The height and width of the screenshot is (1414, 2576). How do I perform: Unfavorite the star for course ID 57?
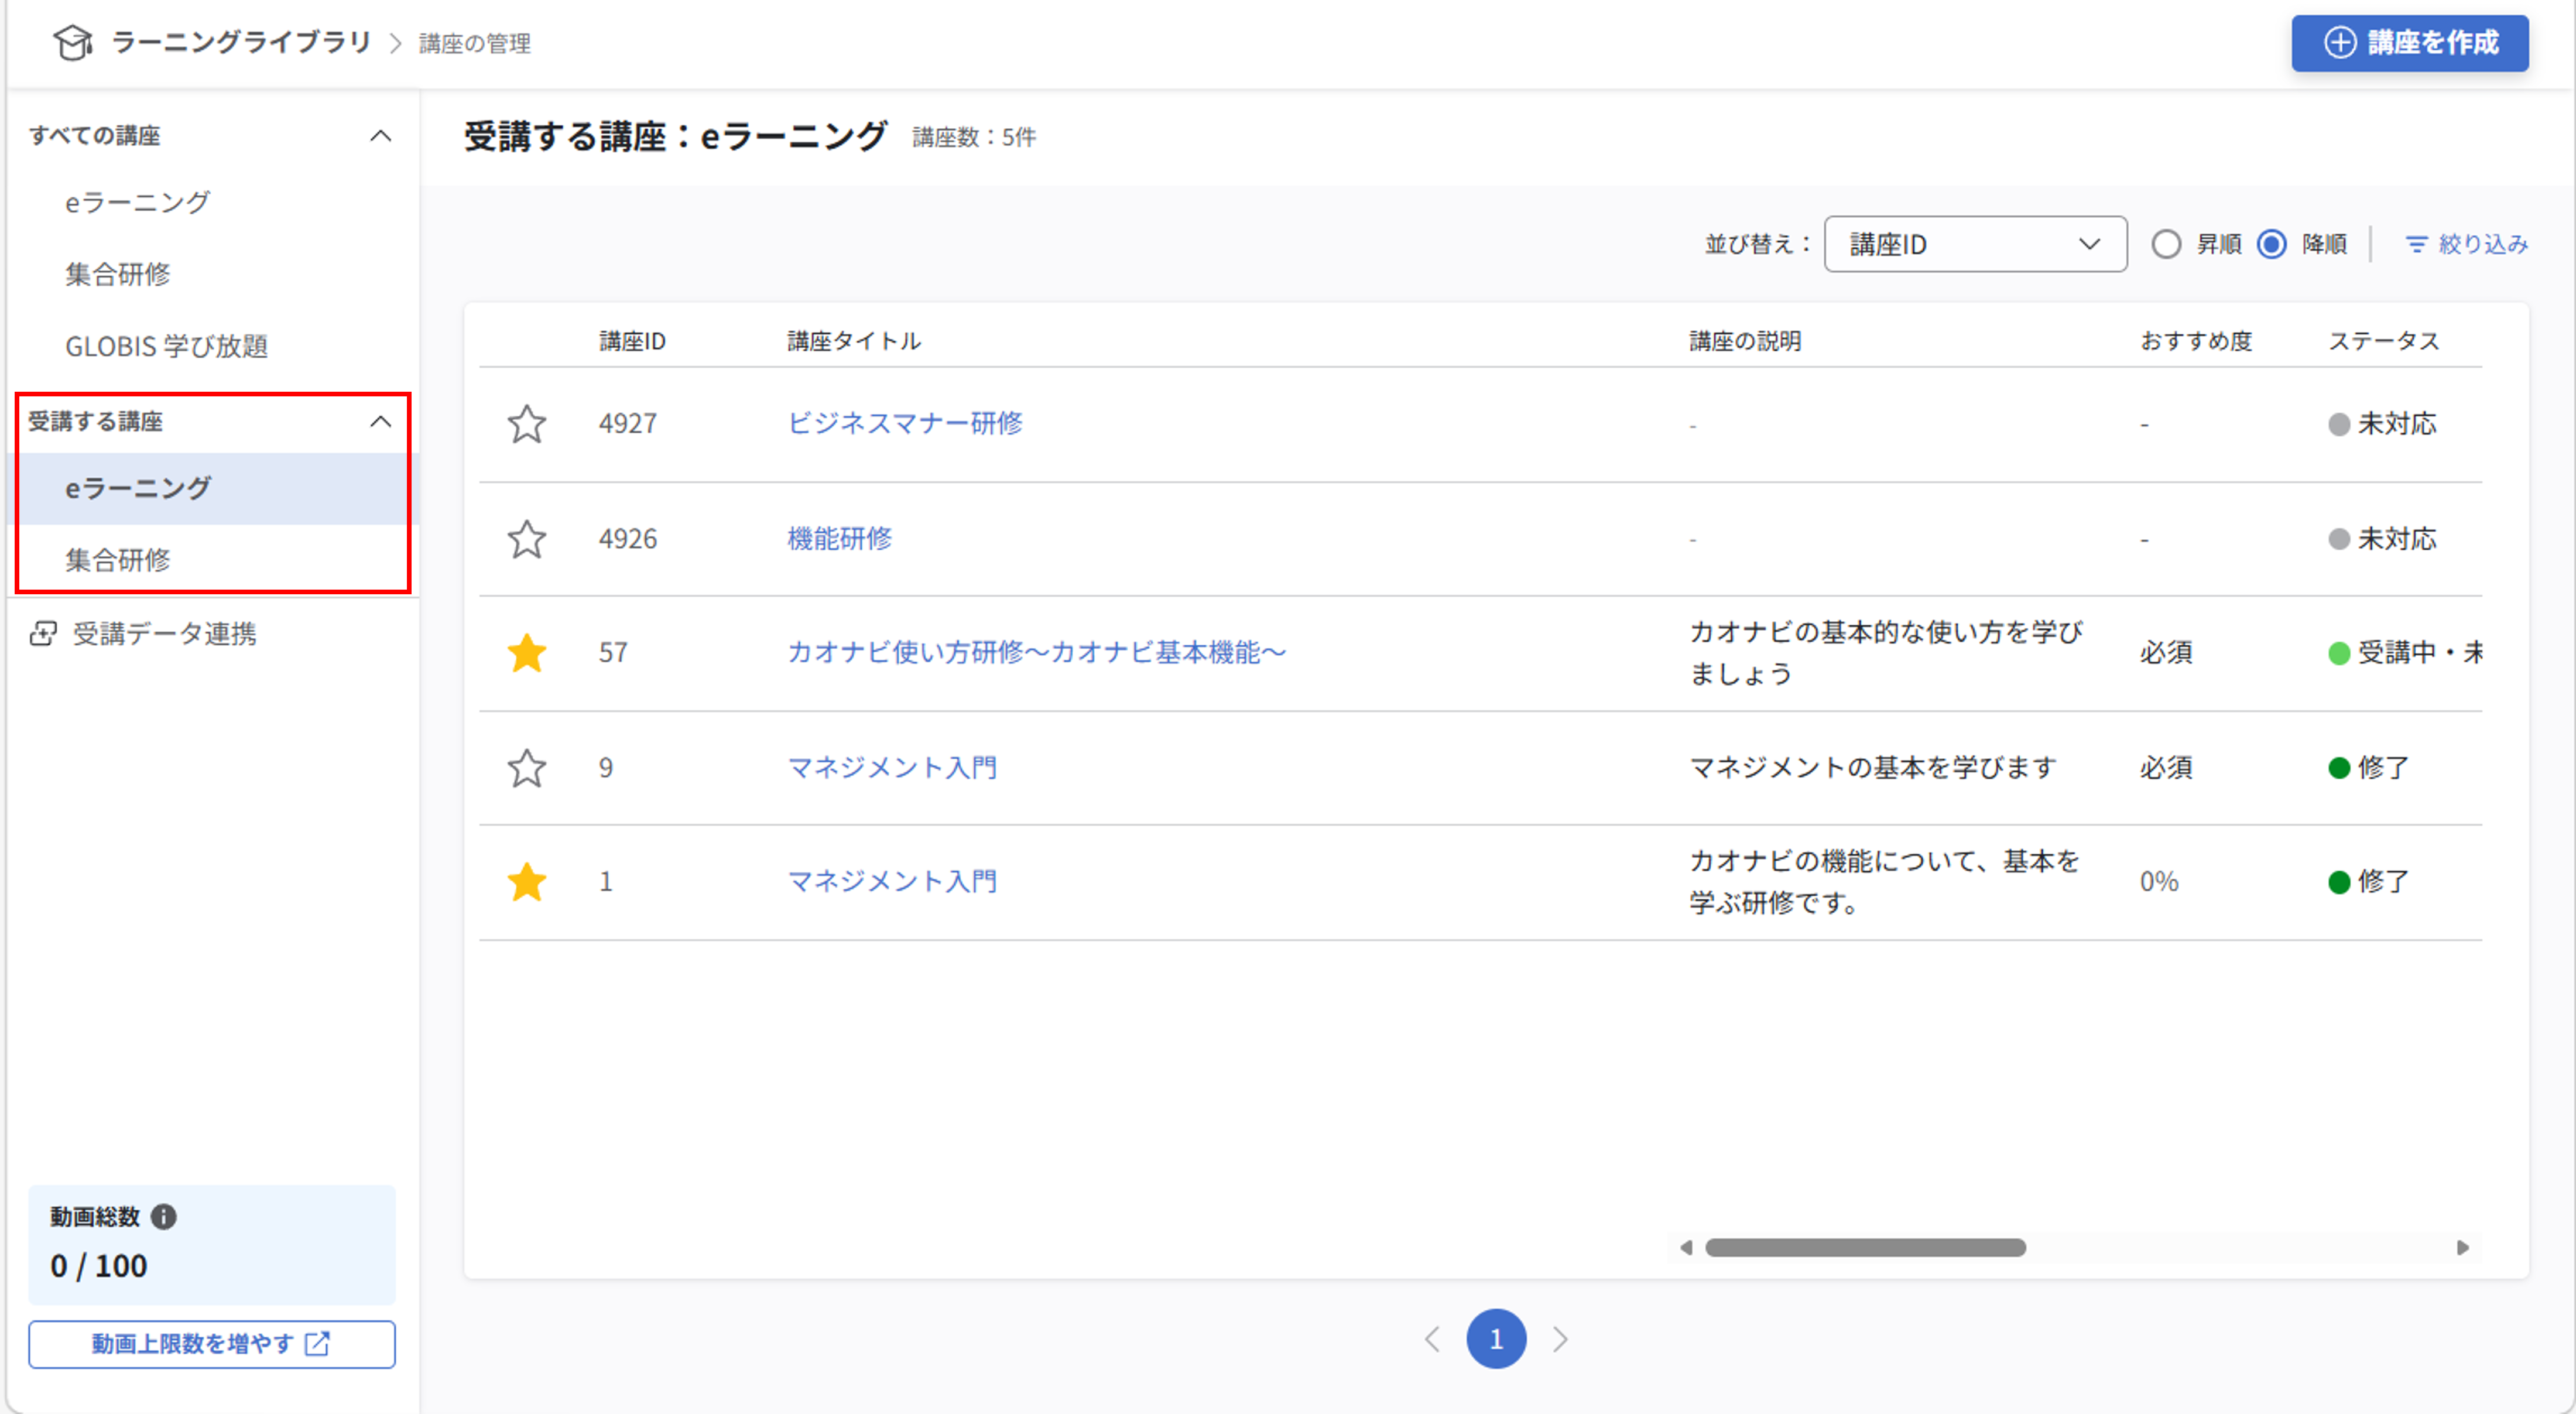(x=527, y=653)
